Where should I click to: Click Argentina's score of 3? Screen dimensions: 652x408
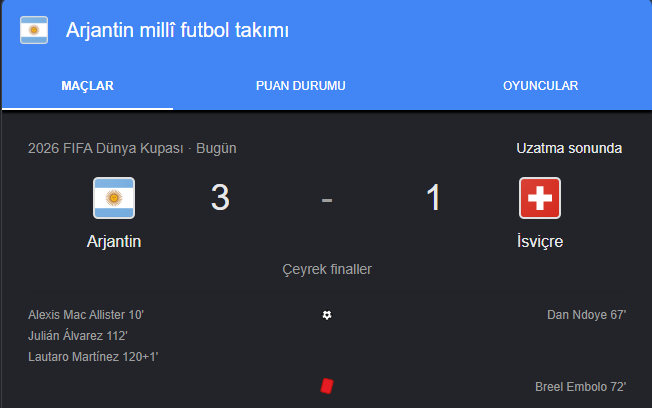point(220,198)
